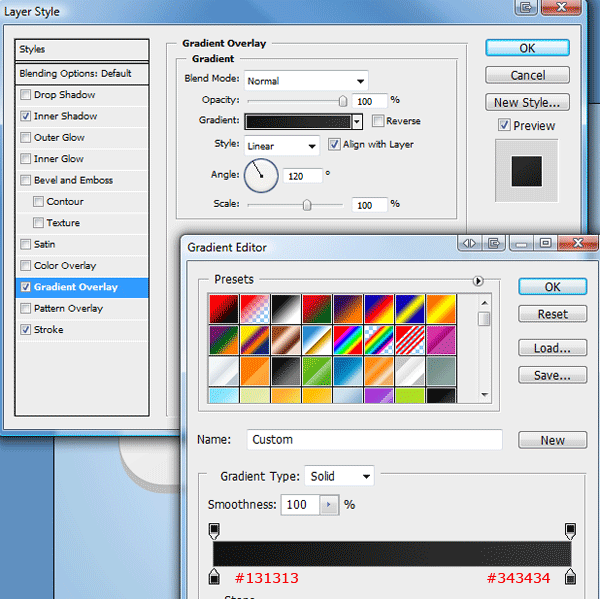Click the left opacity stop above gradient bar
The height and width of the screenshot is (599, 600).
(214, 531)
